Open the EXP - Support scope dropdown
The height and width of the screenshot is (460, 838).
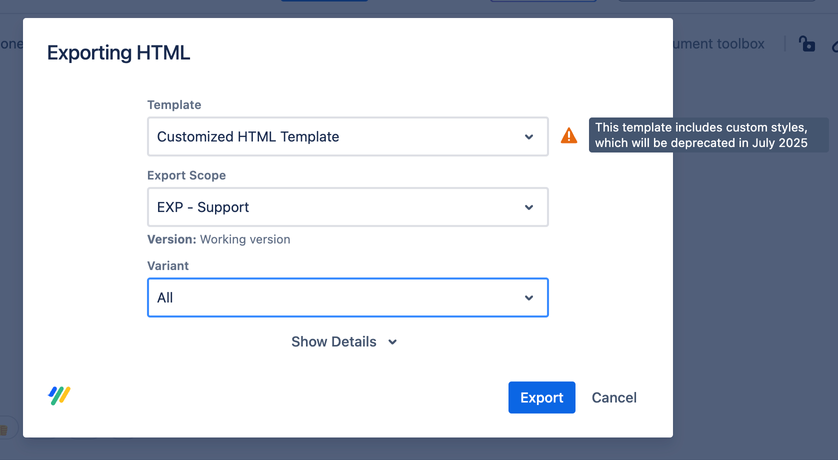(347, 207)
